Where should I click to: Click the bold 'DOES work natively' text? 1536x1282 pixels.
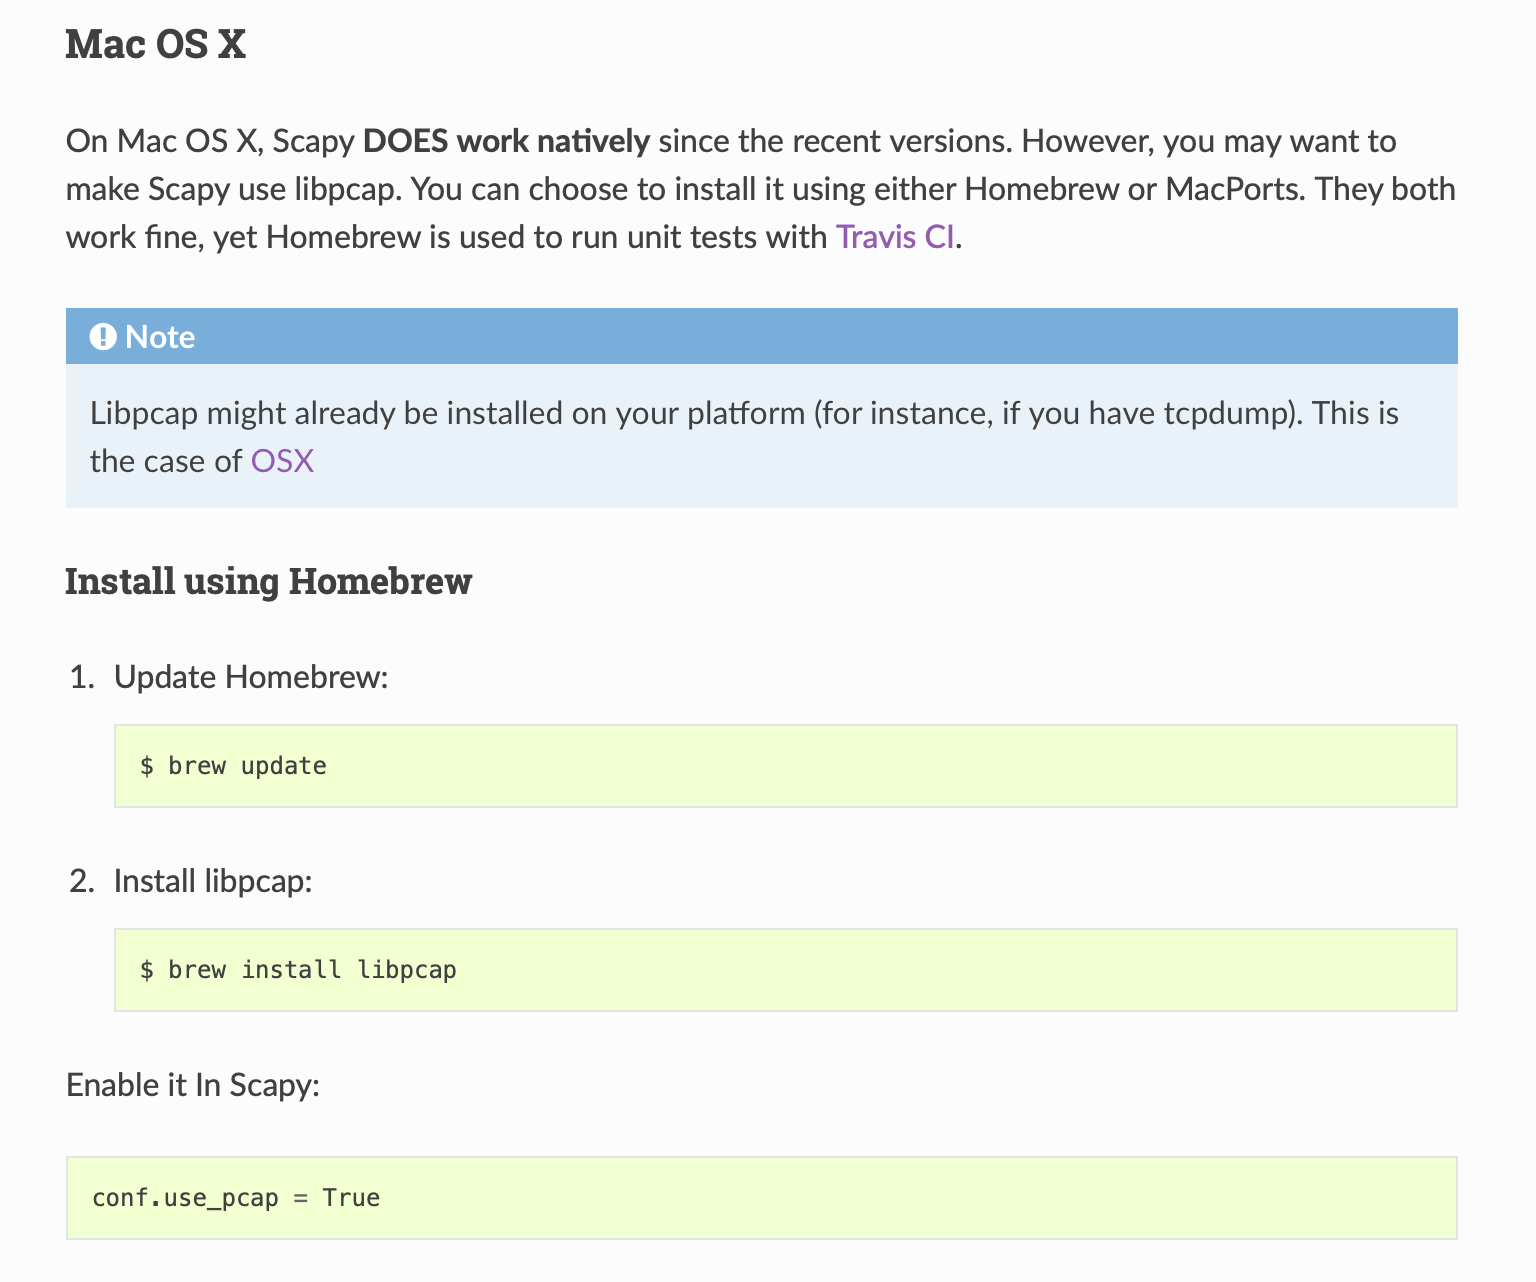pyautogui.click(x=506, y=141)
